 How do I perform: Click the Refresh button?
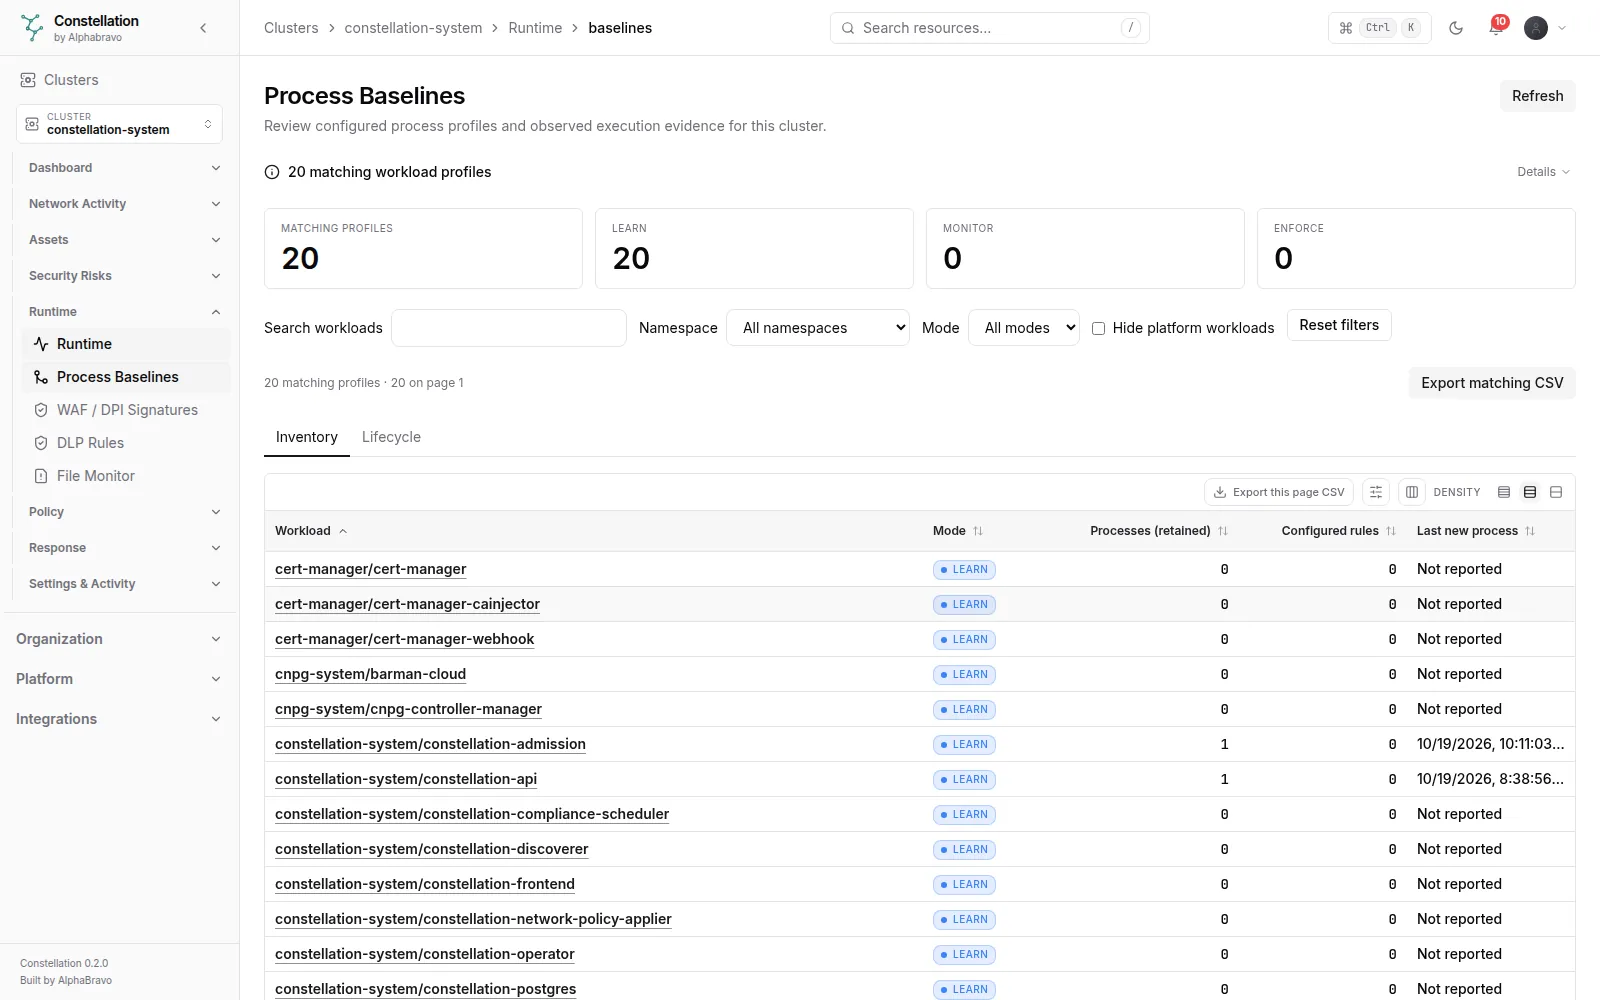[x=1537, y=96]
